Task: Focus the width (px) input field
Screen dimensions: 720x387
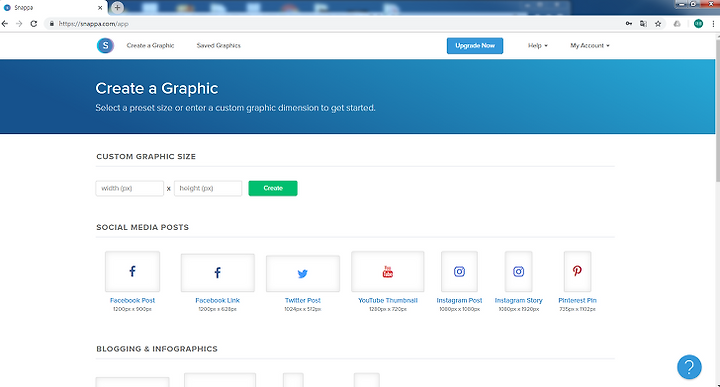Action: tap(129, 188)
